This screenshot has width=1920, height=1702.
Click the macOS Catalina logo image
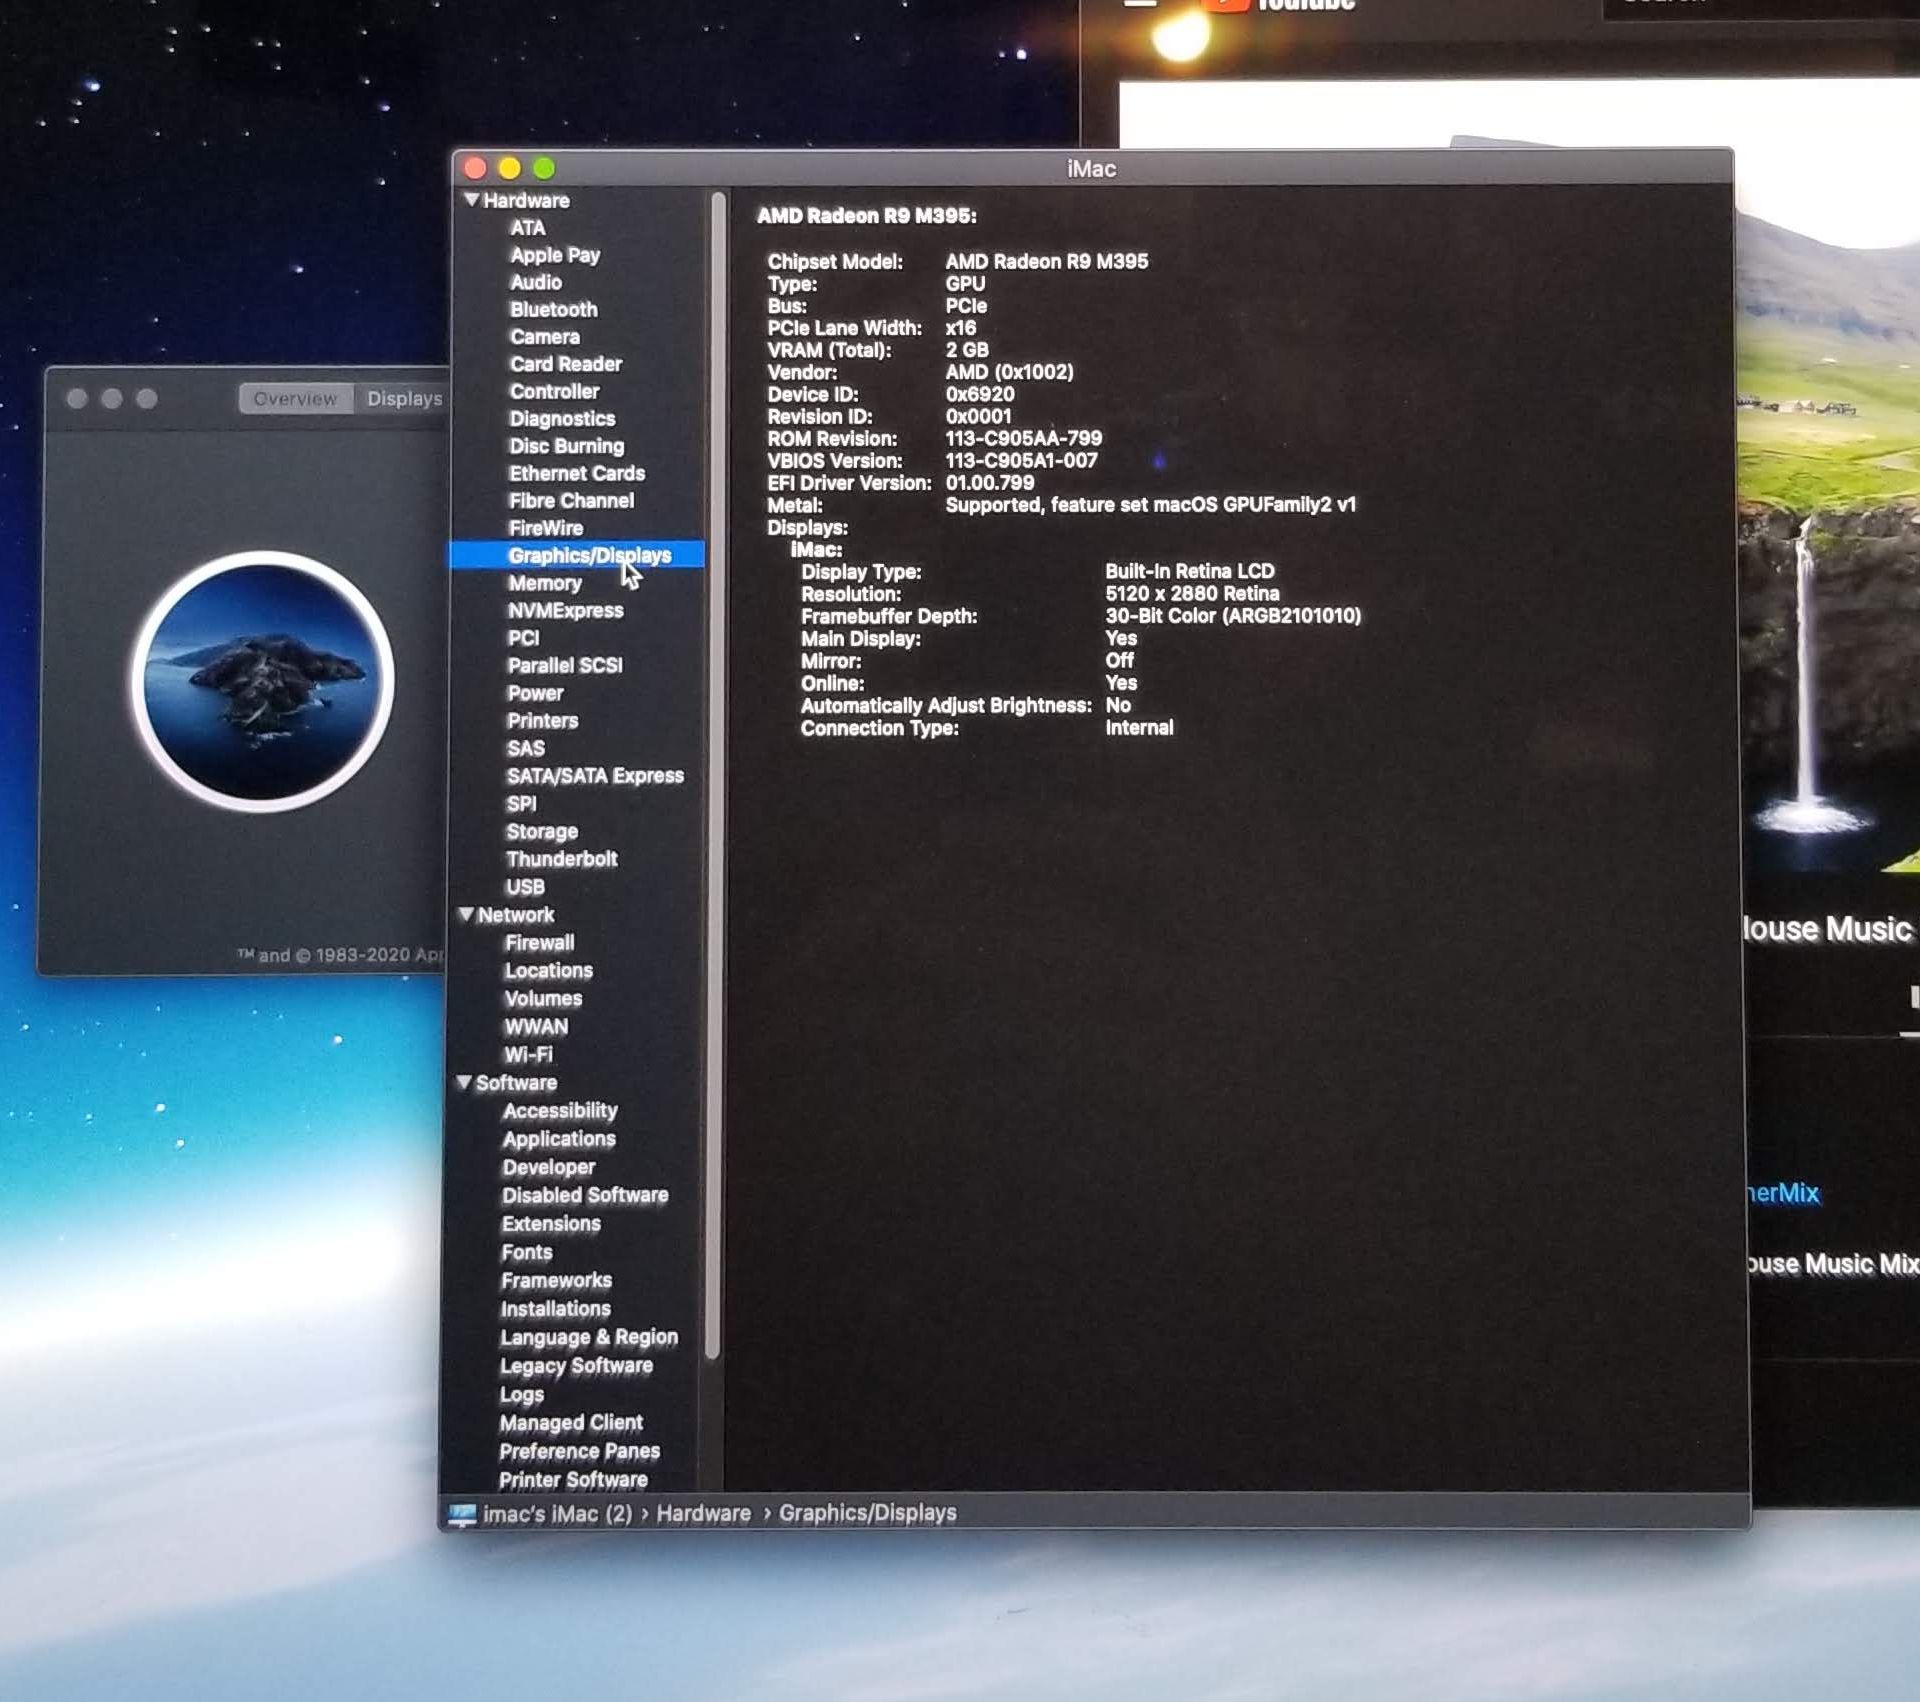coord(263,681)
